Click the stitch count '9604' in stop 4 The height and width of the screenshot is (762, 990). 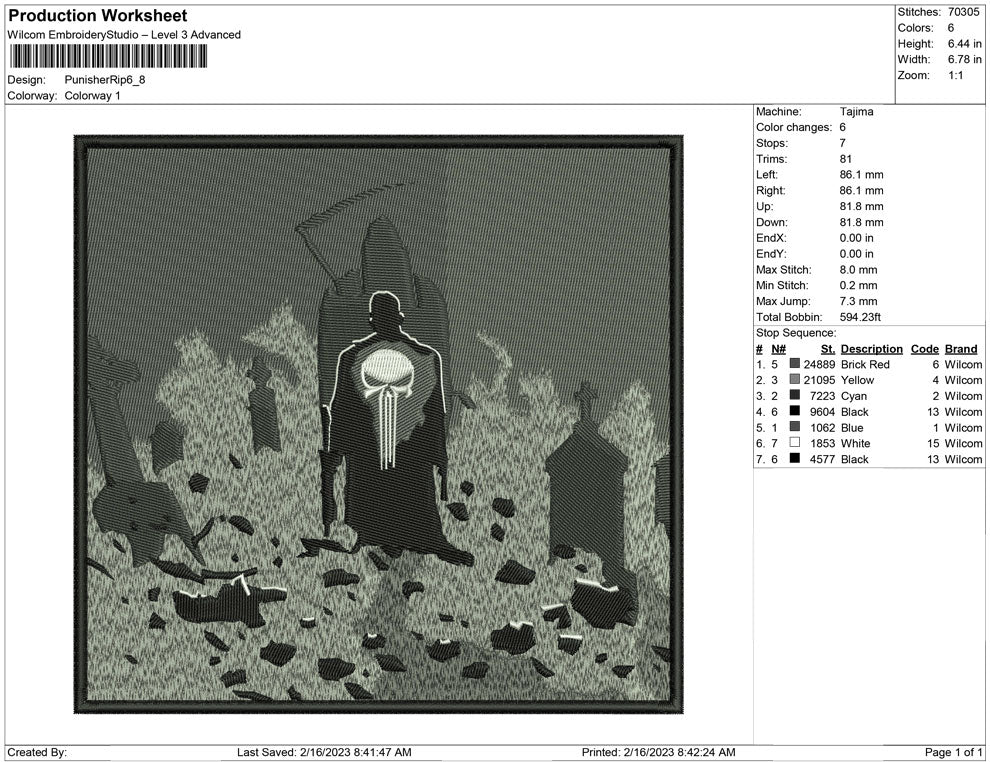(823, 412)
